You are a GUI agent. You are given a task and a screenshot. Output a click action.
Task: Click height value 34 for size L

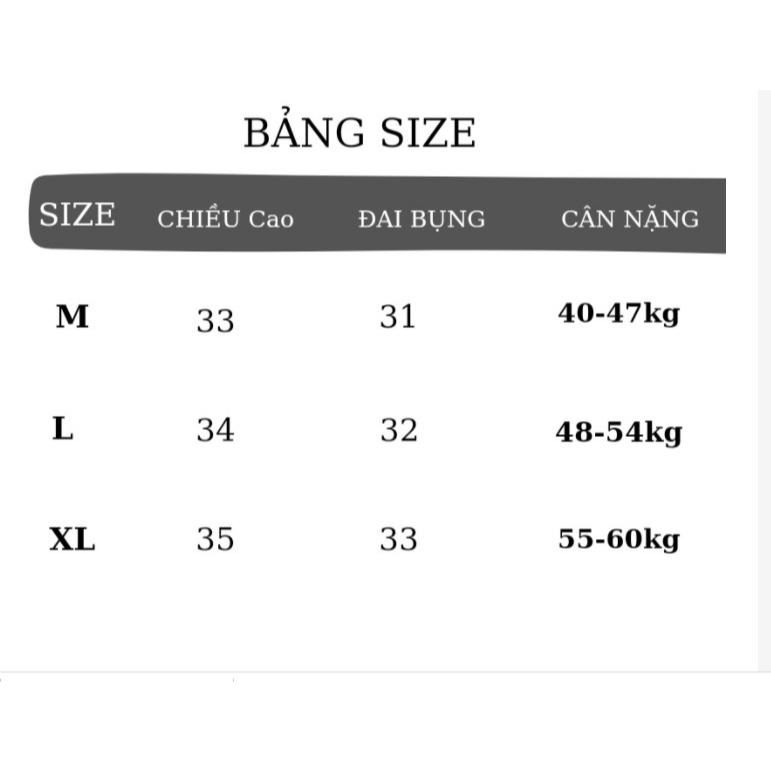click(x=215, y=430)
